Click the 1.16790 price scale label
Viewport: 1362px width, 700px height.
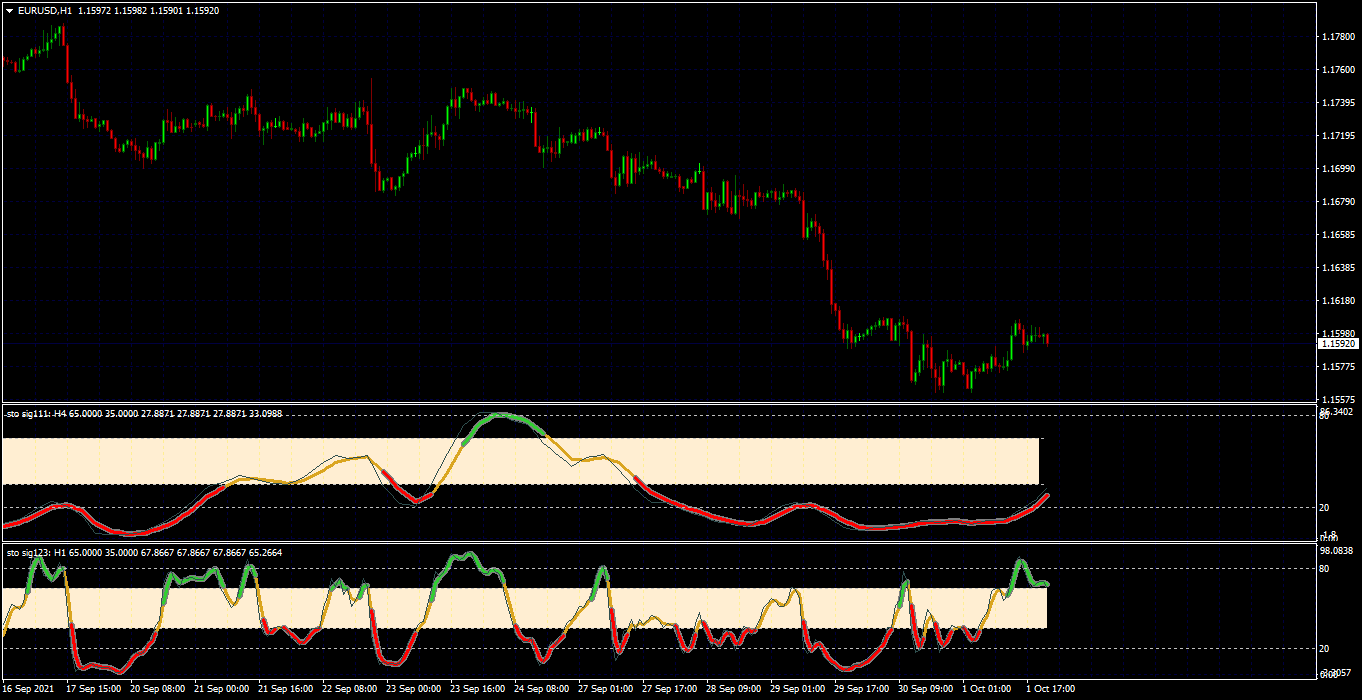click(1338, 202)
